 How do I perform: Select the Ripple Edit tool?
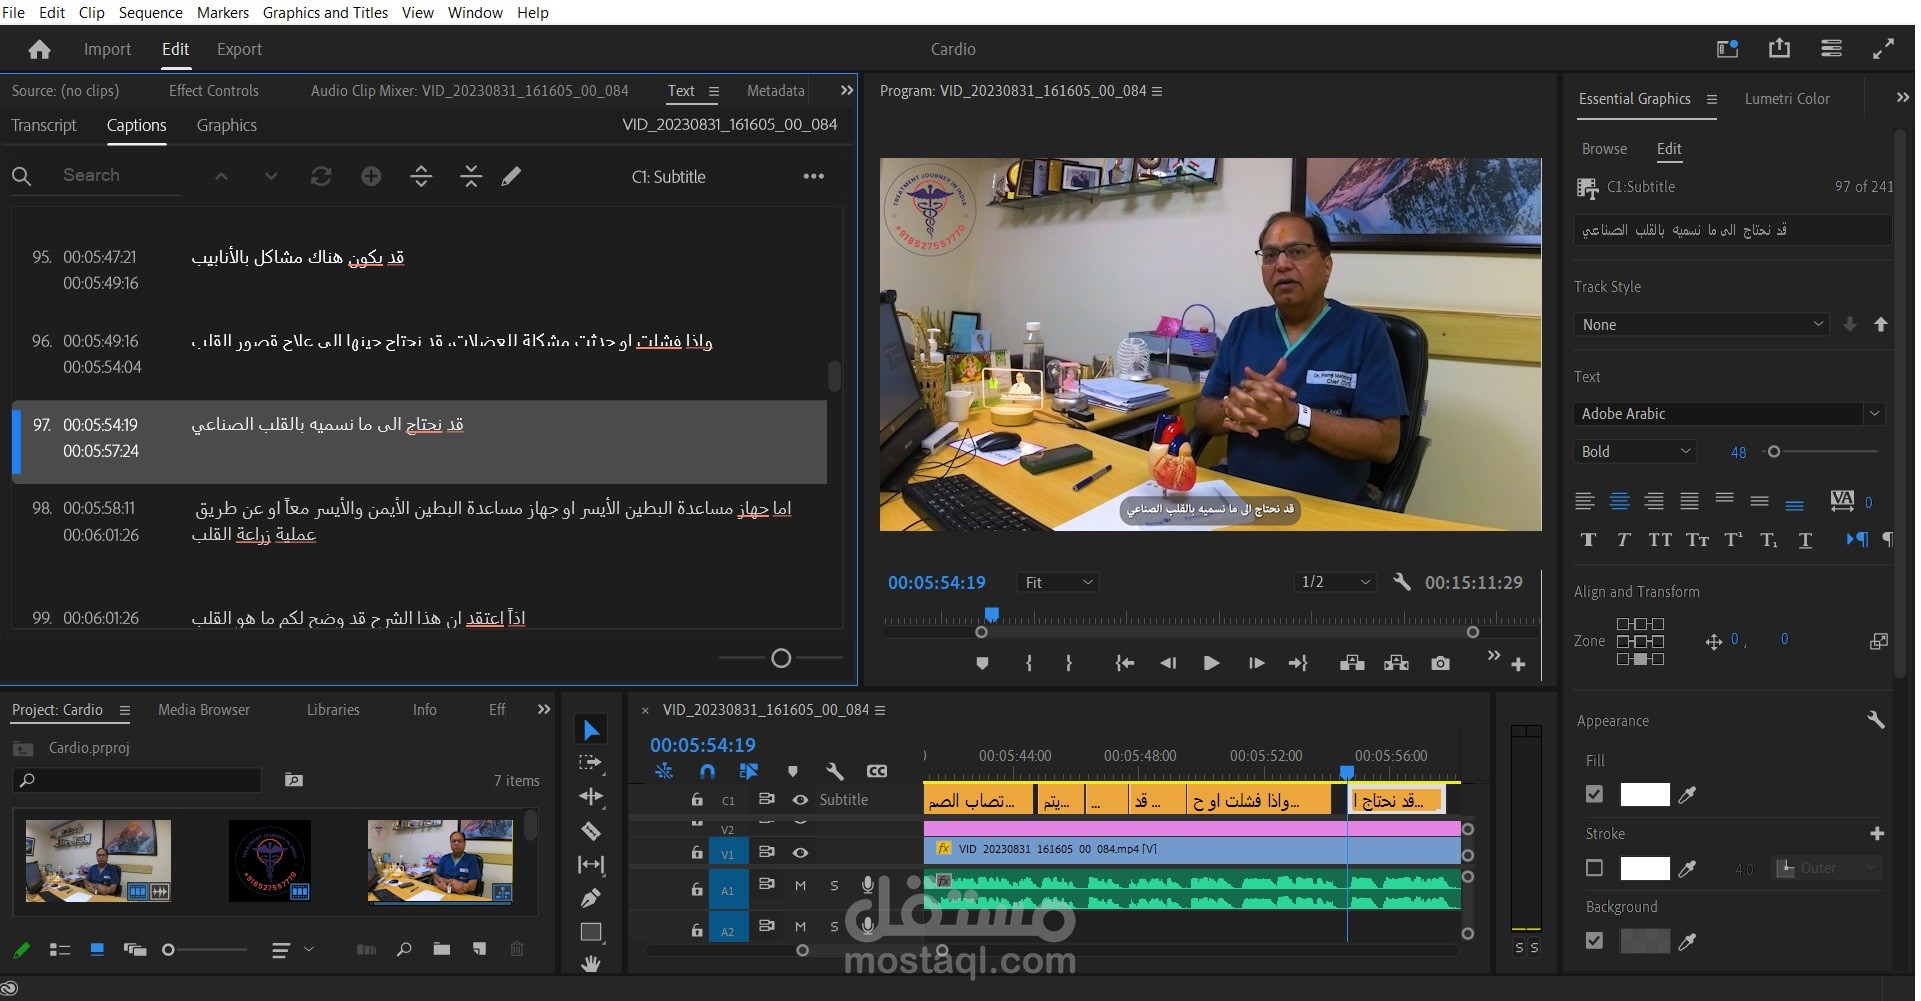click(591, 796)
